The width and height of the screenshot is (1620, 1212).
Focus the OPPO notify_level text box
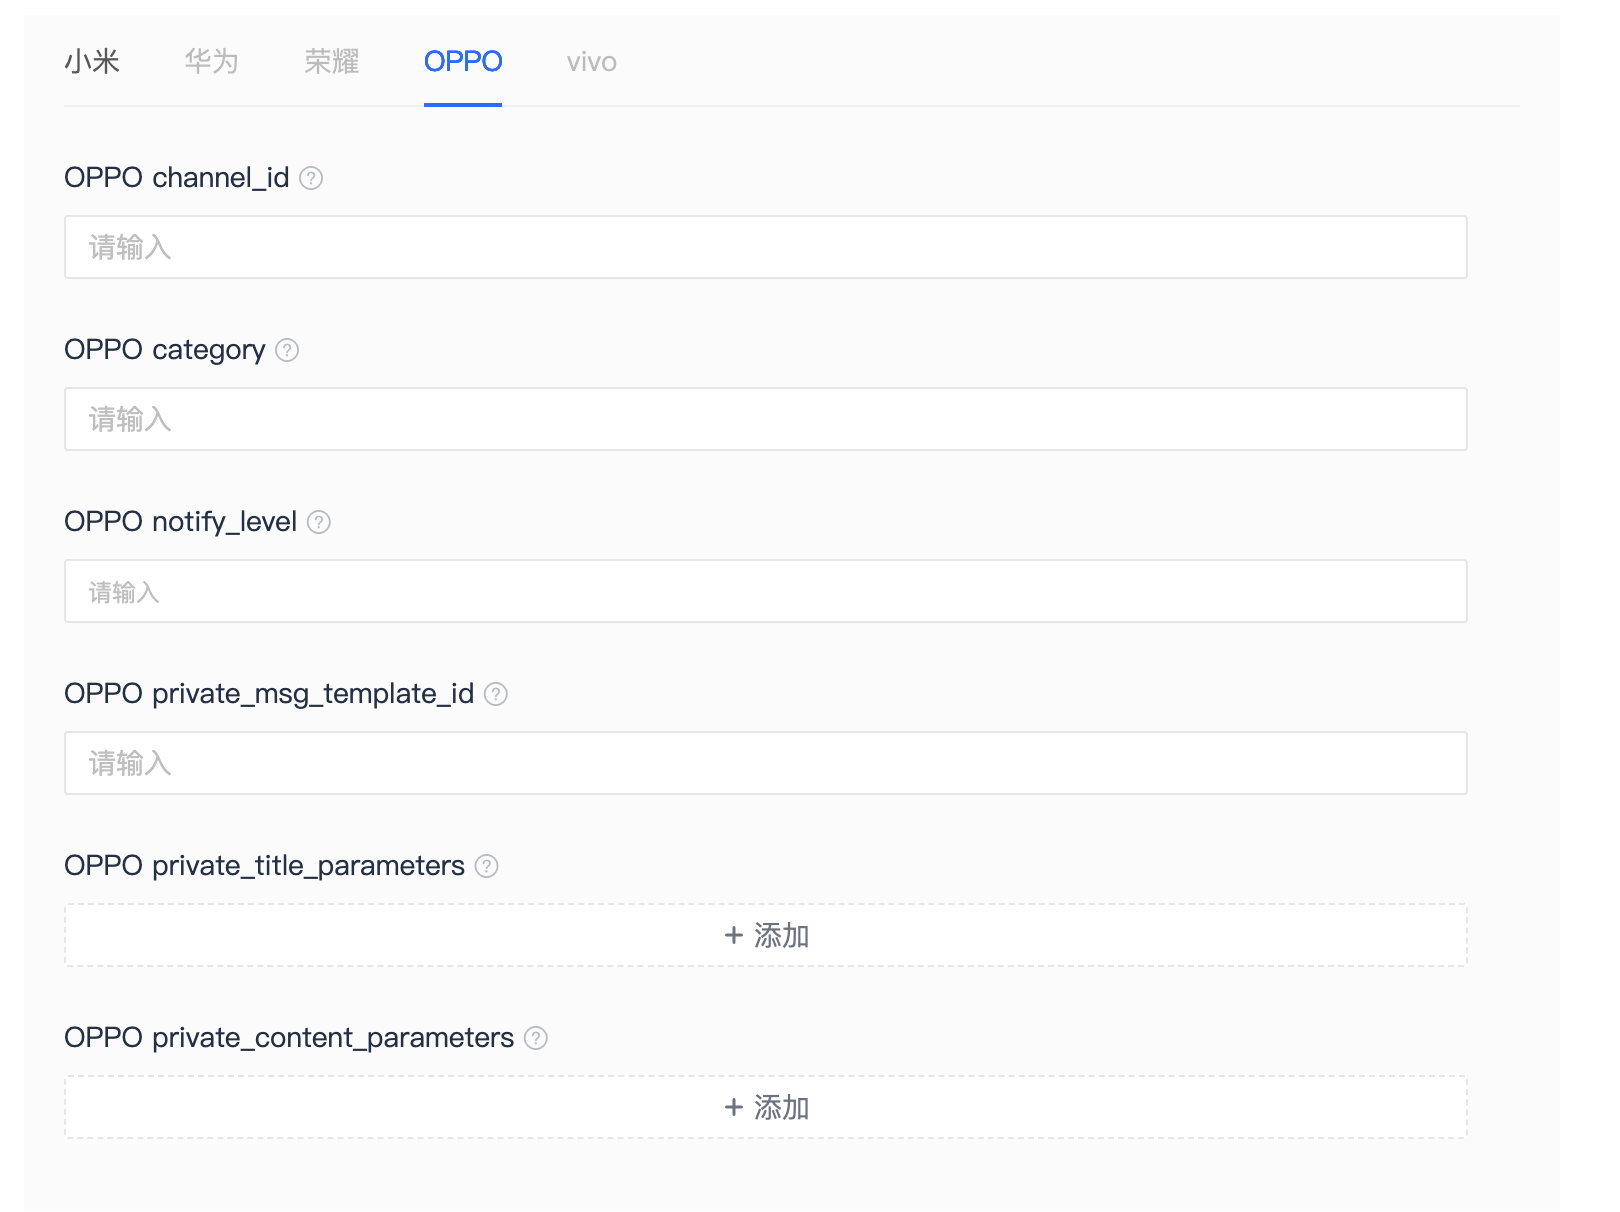766,591
